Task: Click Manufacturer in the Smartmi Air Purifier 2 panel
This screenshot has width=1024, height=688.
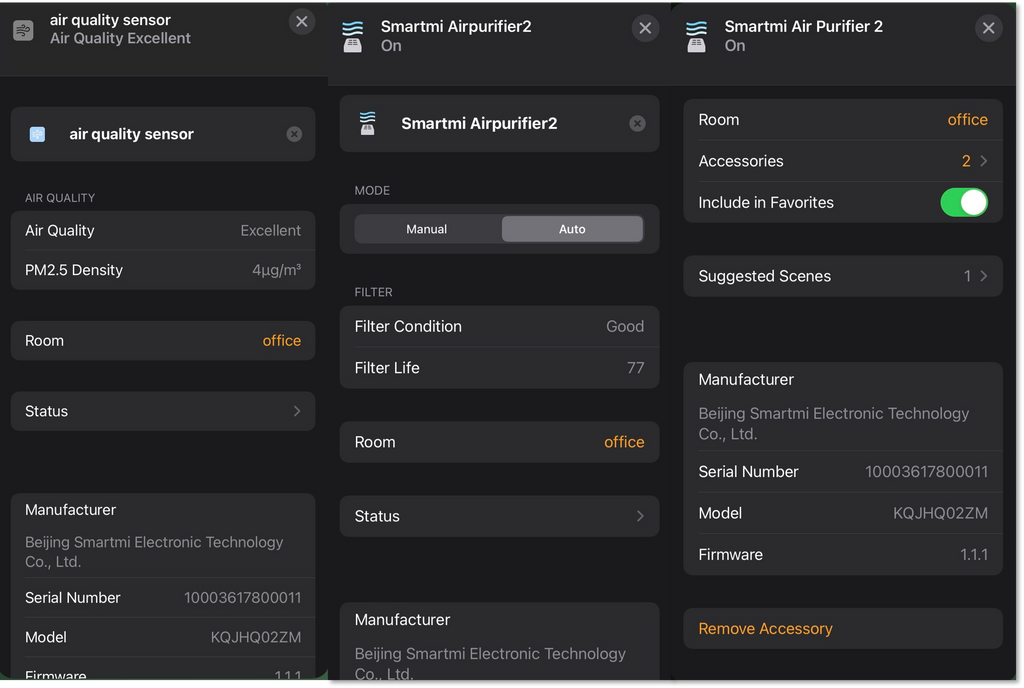Action: click(843, 406)
